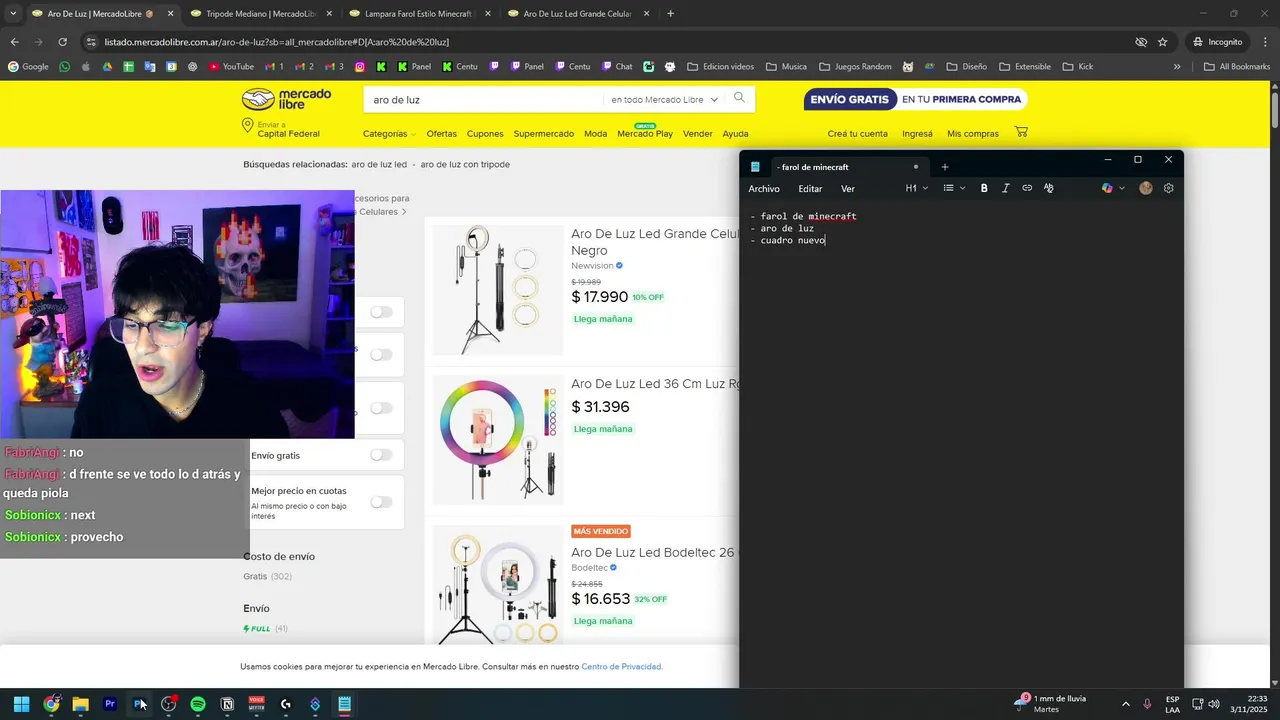
Task: Click the 'aro de luz' search field
Action: [485, 100]
